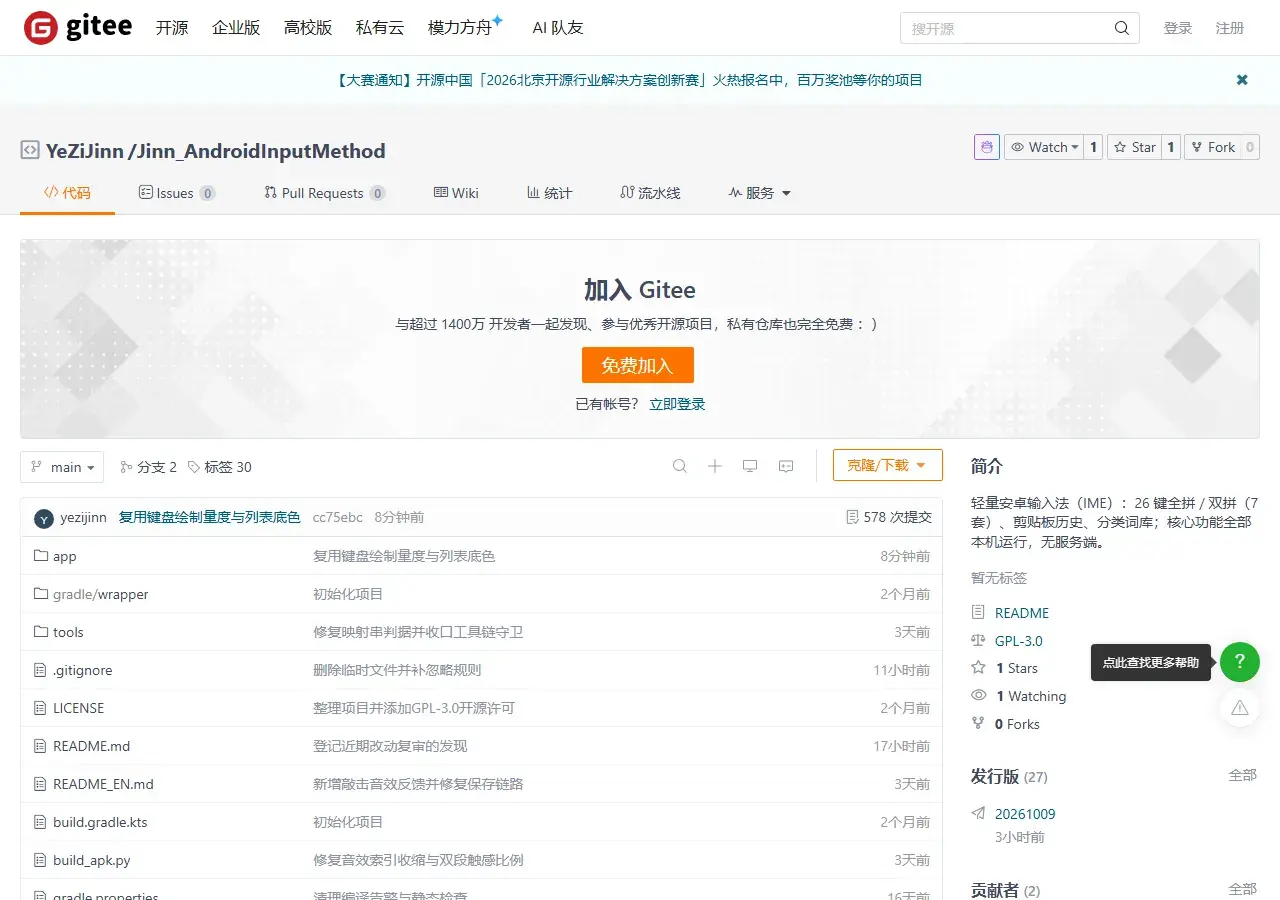This screenshot has width=1280, height=900.
Task: Click the README link in sidebar
Action: pos(1022,613)
